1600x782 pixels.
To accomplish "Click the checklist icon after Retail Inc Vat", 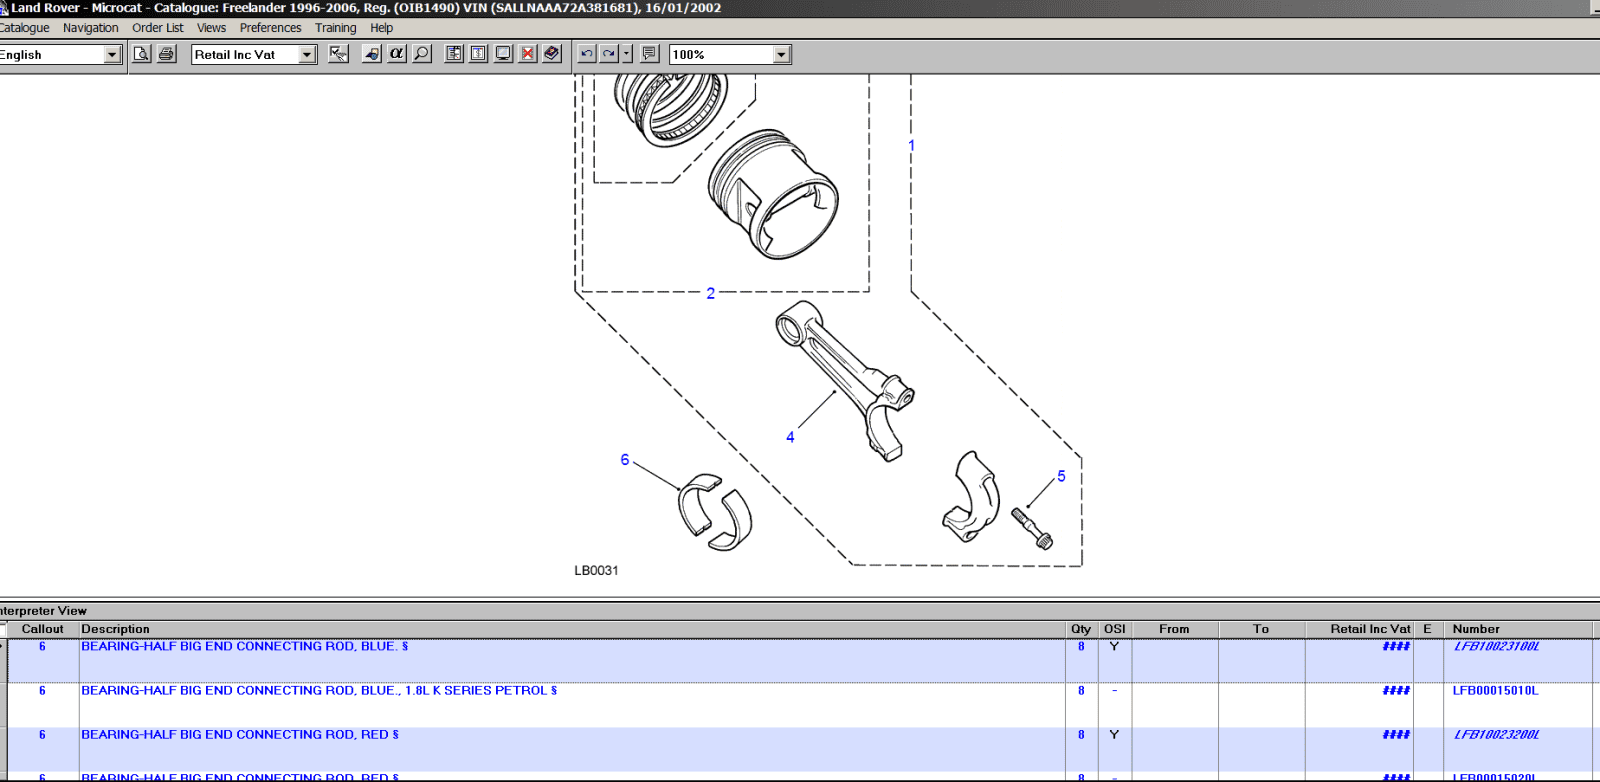I will pos(339,54).
